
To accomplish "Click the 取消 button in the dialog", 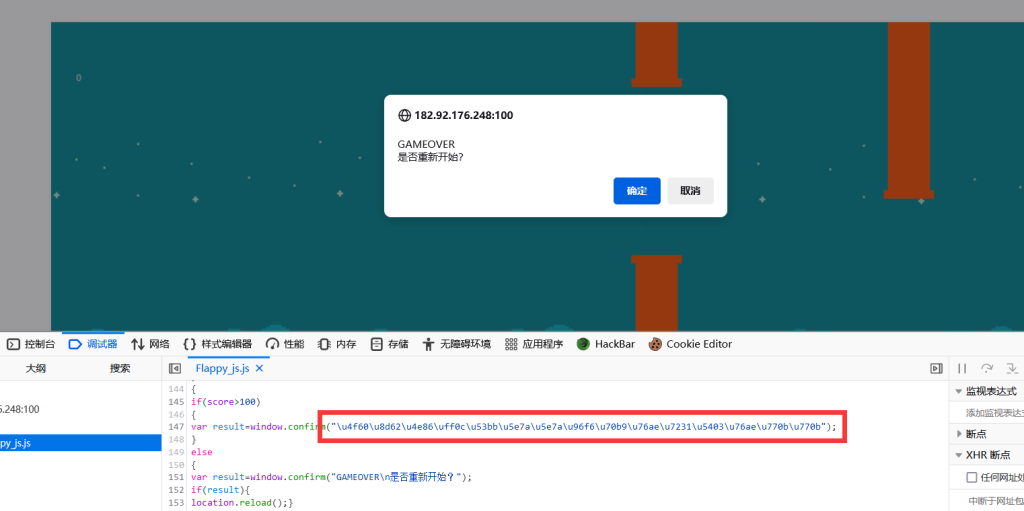I will pos(690,191).
